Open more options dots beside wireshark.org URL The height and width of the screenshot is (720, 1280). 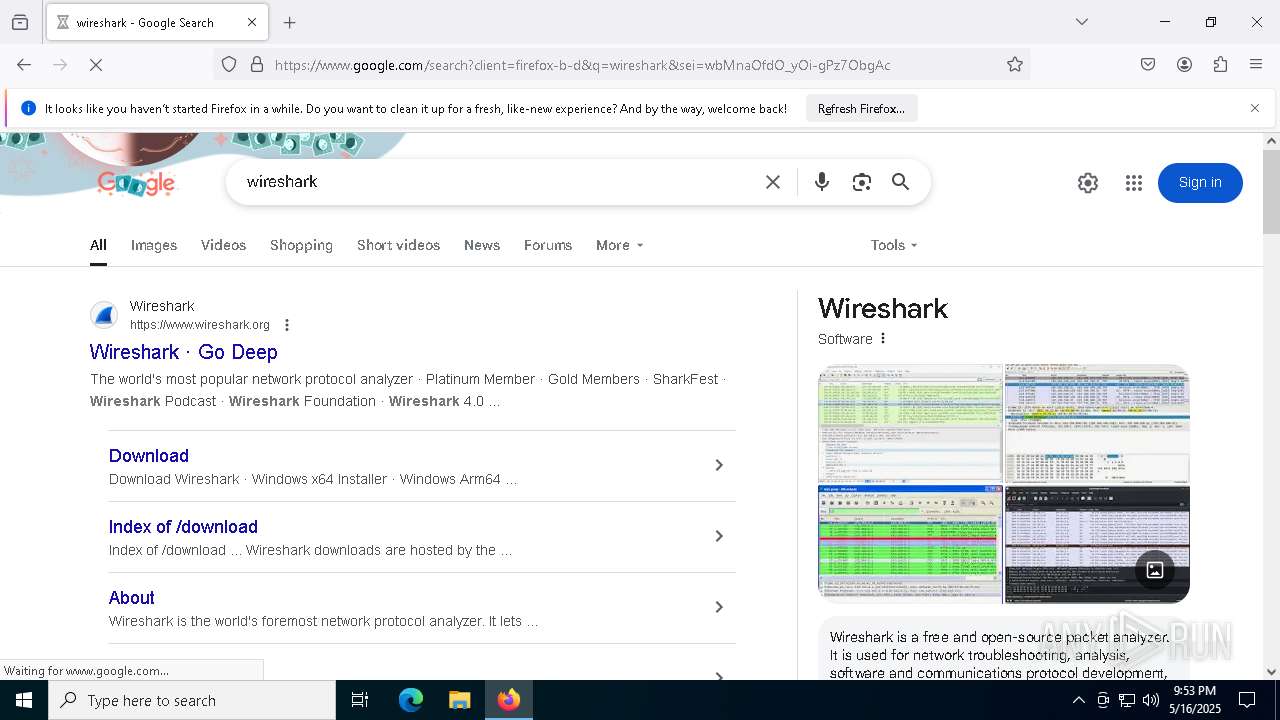click(x=287, y=325)
